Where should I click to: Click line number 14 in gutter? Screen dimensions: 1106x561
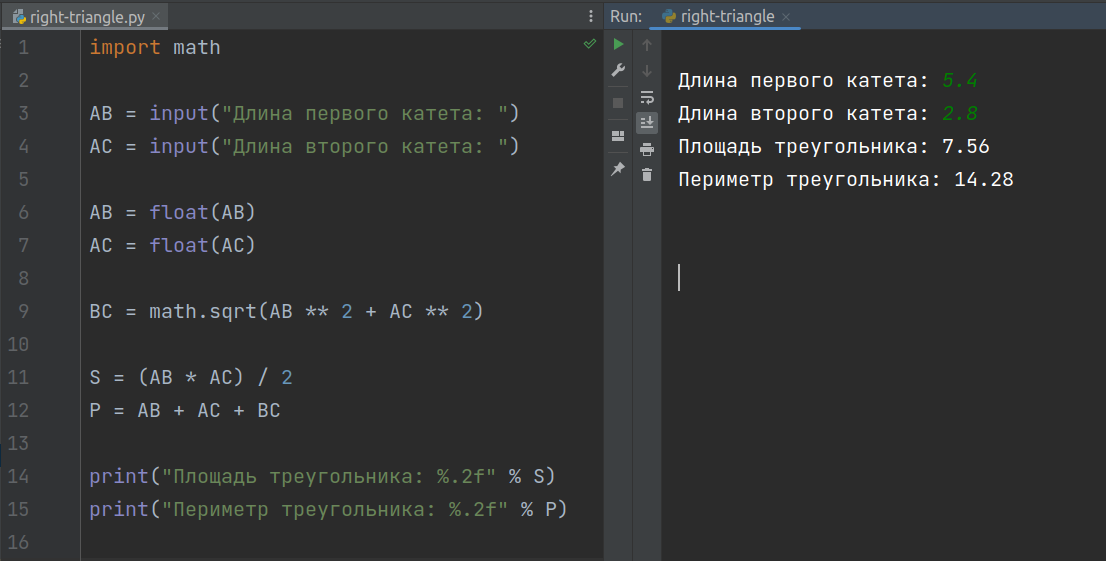click(x=18, y=476)
